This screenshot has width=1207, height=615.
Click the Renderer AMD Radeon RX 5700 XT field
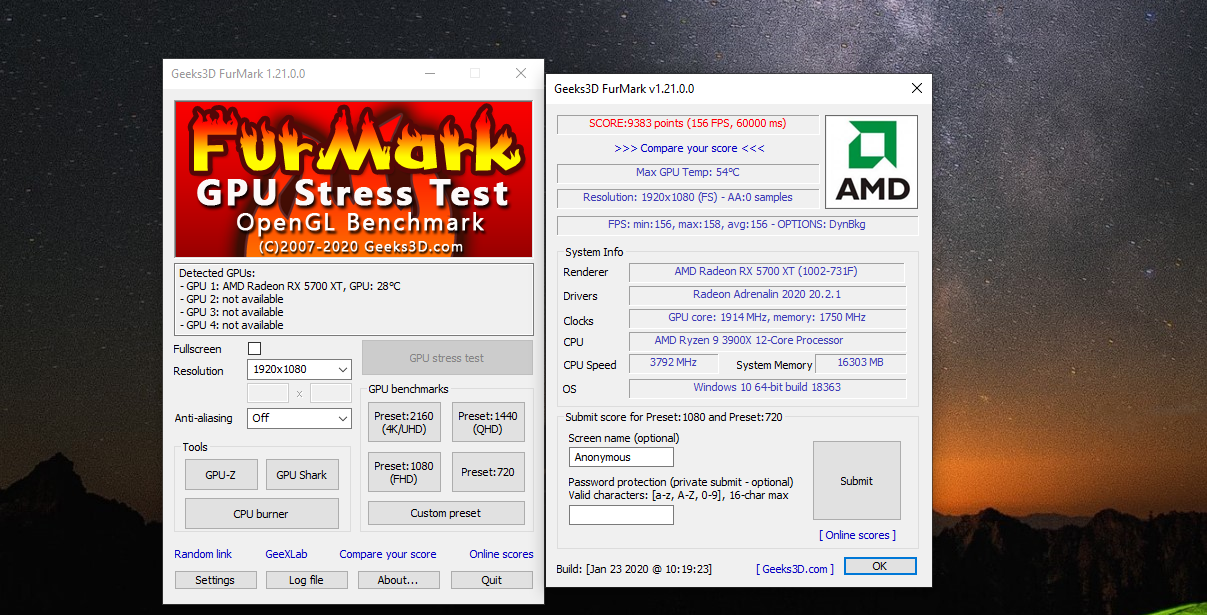pyautogui.click(x=766, y=271)
